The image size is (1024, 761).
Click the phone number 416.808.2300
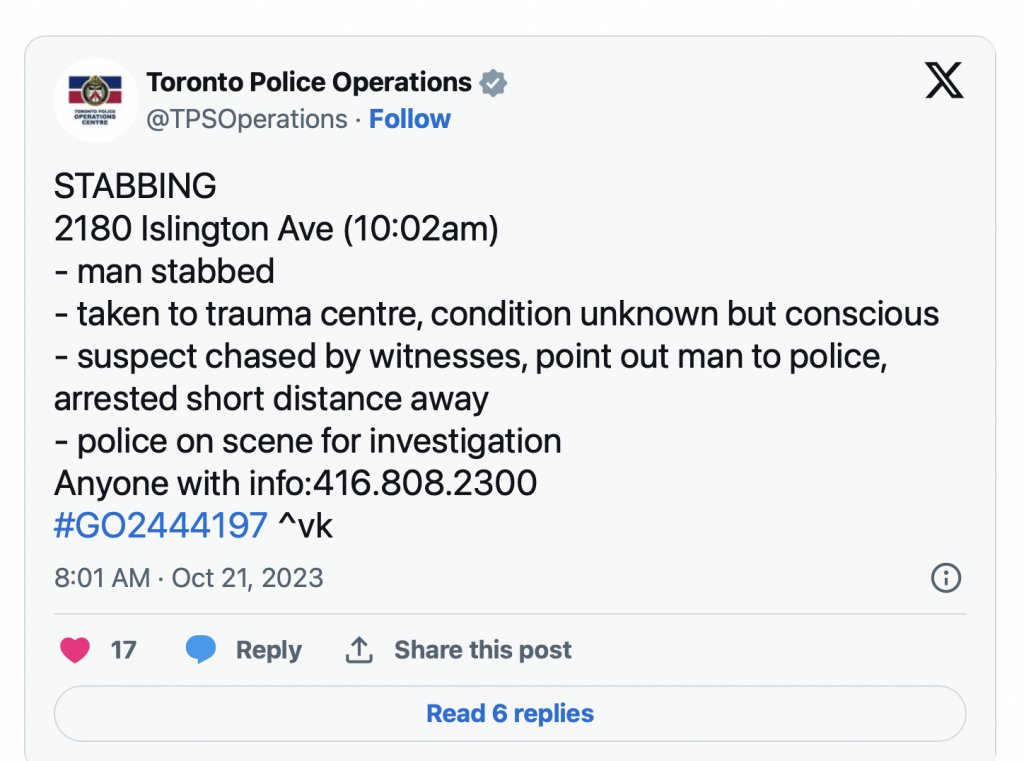click(x=425, y=484)
